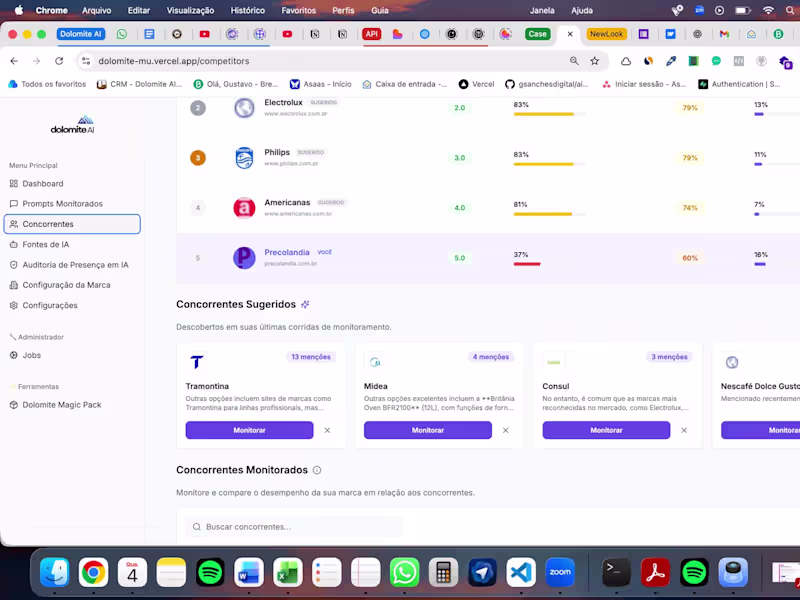Click rank badge 3 for Philips
The height and width of the screenshot is (600, 800).
point(198,158)
